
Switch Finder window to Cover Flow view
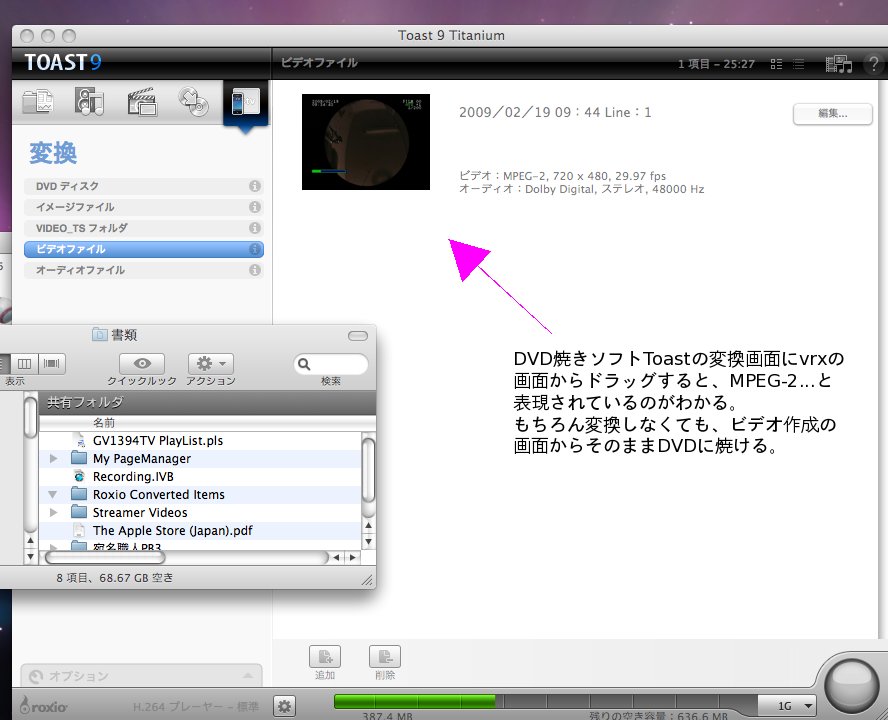point(52,364)
